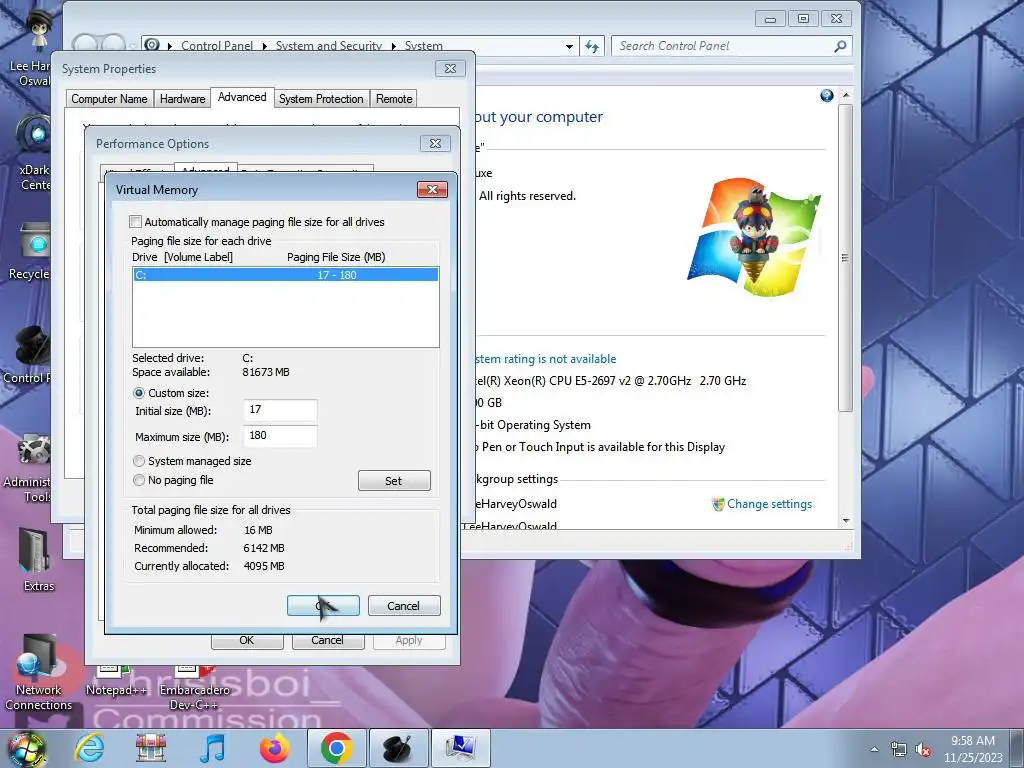Click the Set button
Screen dimensions: 1024x768
tap(394, 481)
